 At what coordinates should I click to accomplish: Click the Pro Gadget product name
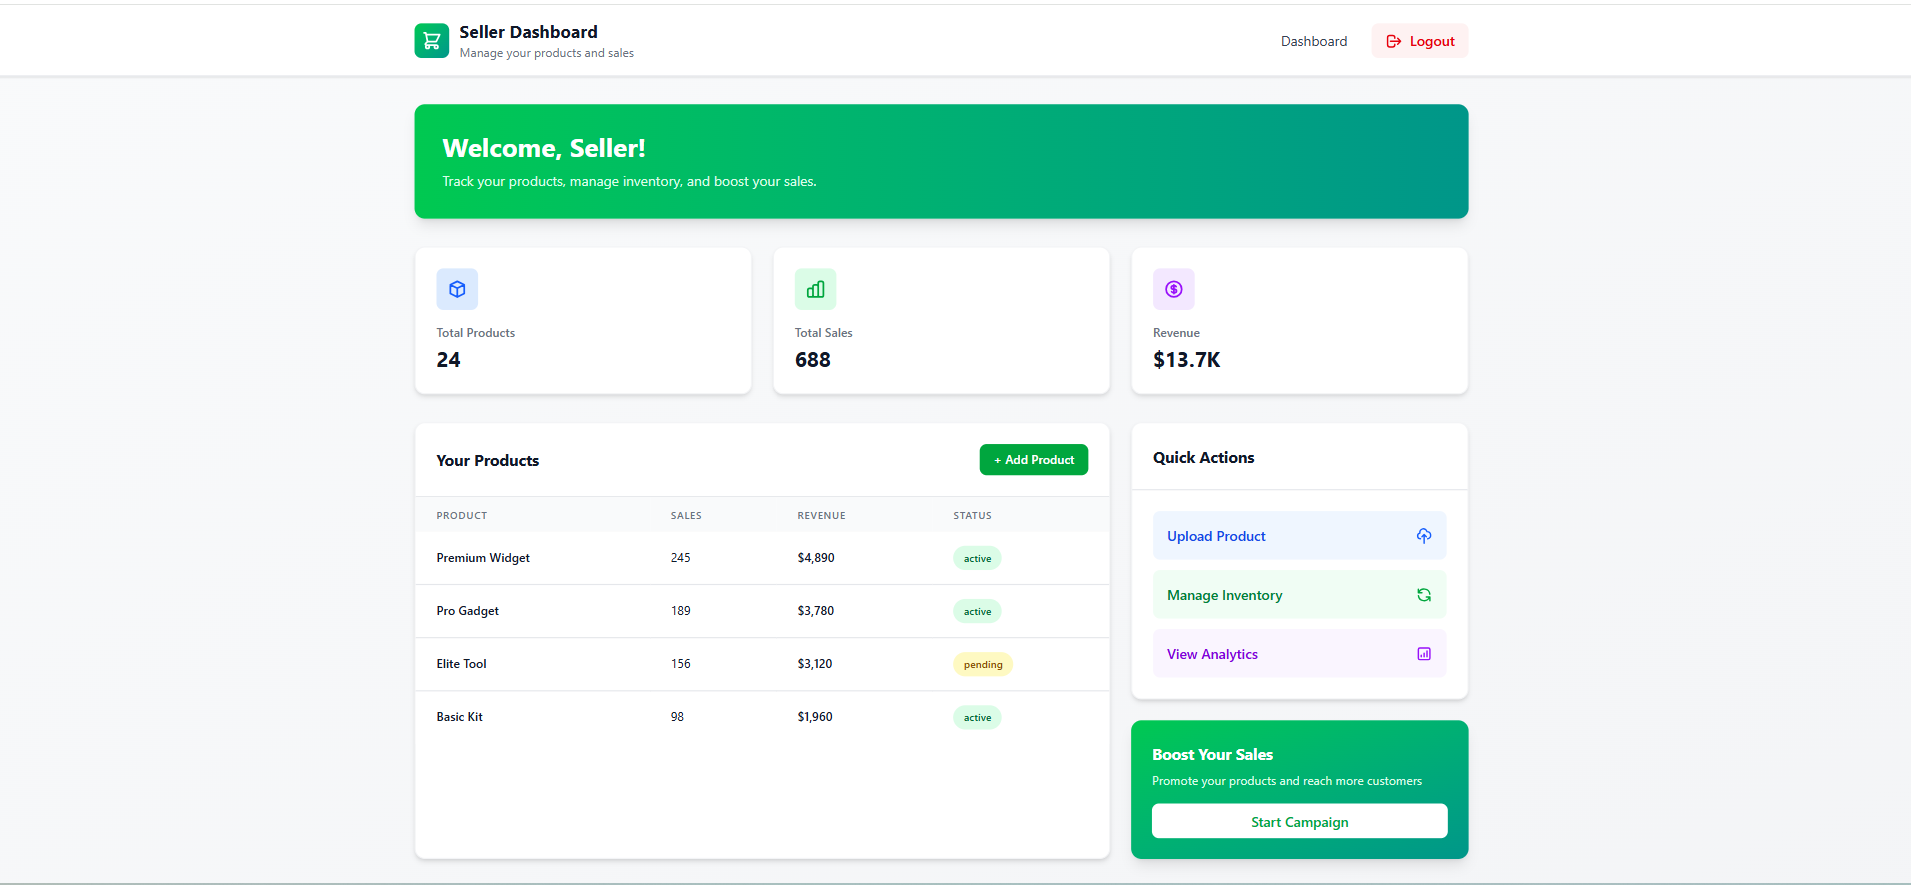tap(467, 611)
